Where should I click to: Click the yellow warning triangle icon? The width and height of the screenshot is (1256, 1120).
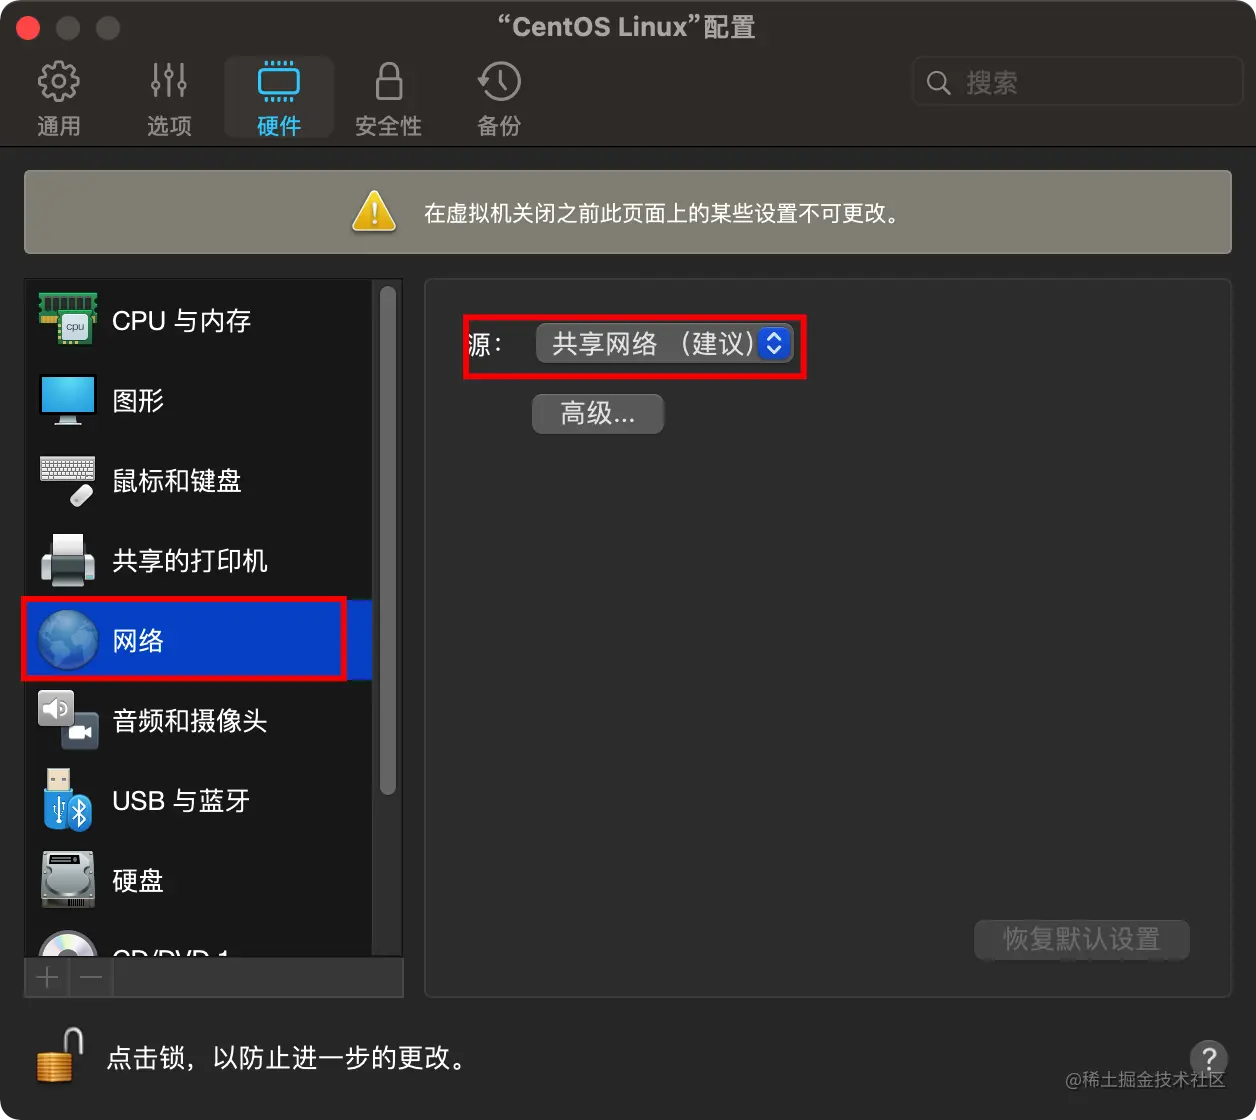coord(374,212)
